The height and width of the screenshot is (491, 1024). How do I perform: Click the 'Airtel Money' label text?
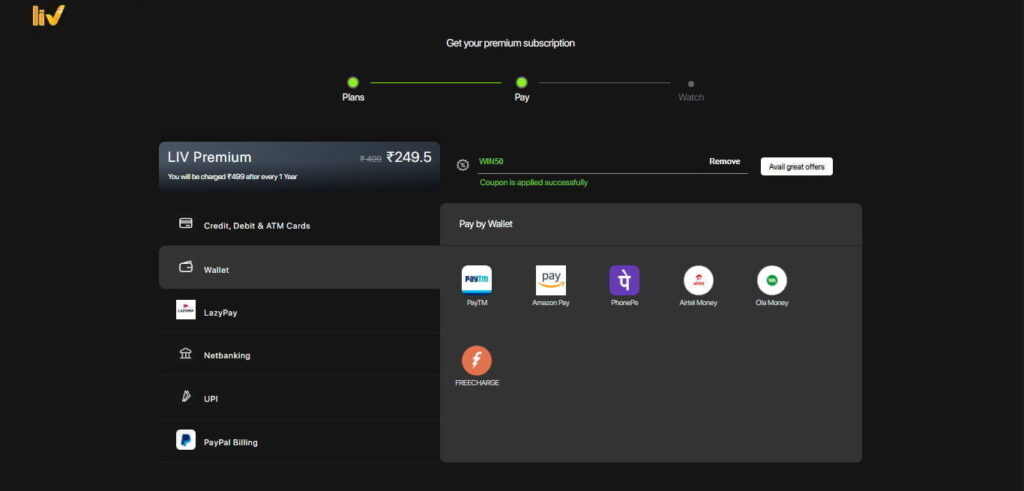click(x=698, y=303)
